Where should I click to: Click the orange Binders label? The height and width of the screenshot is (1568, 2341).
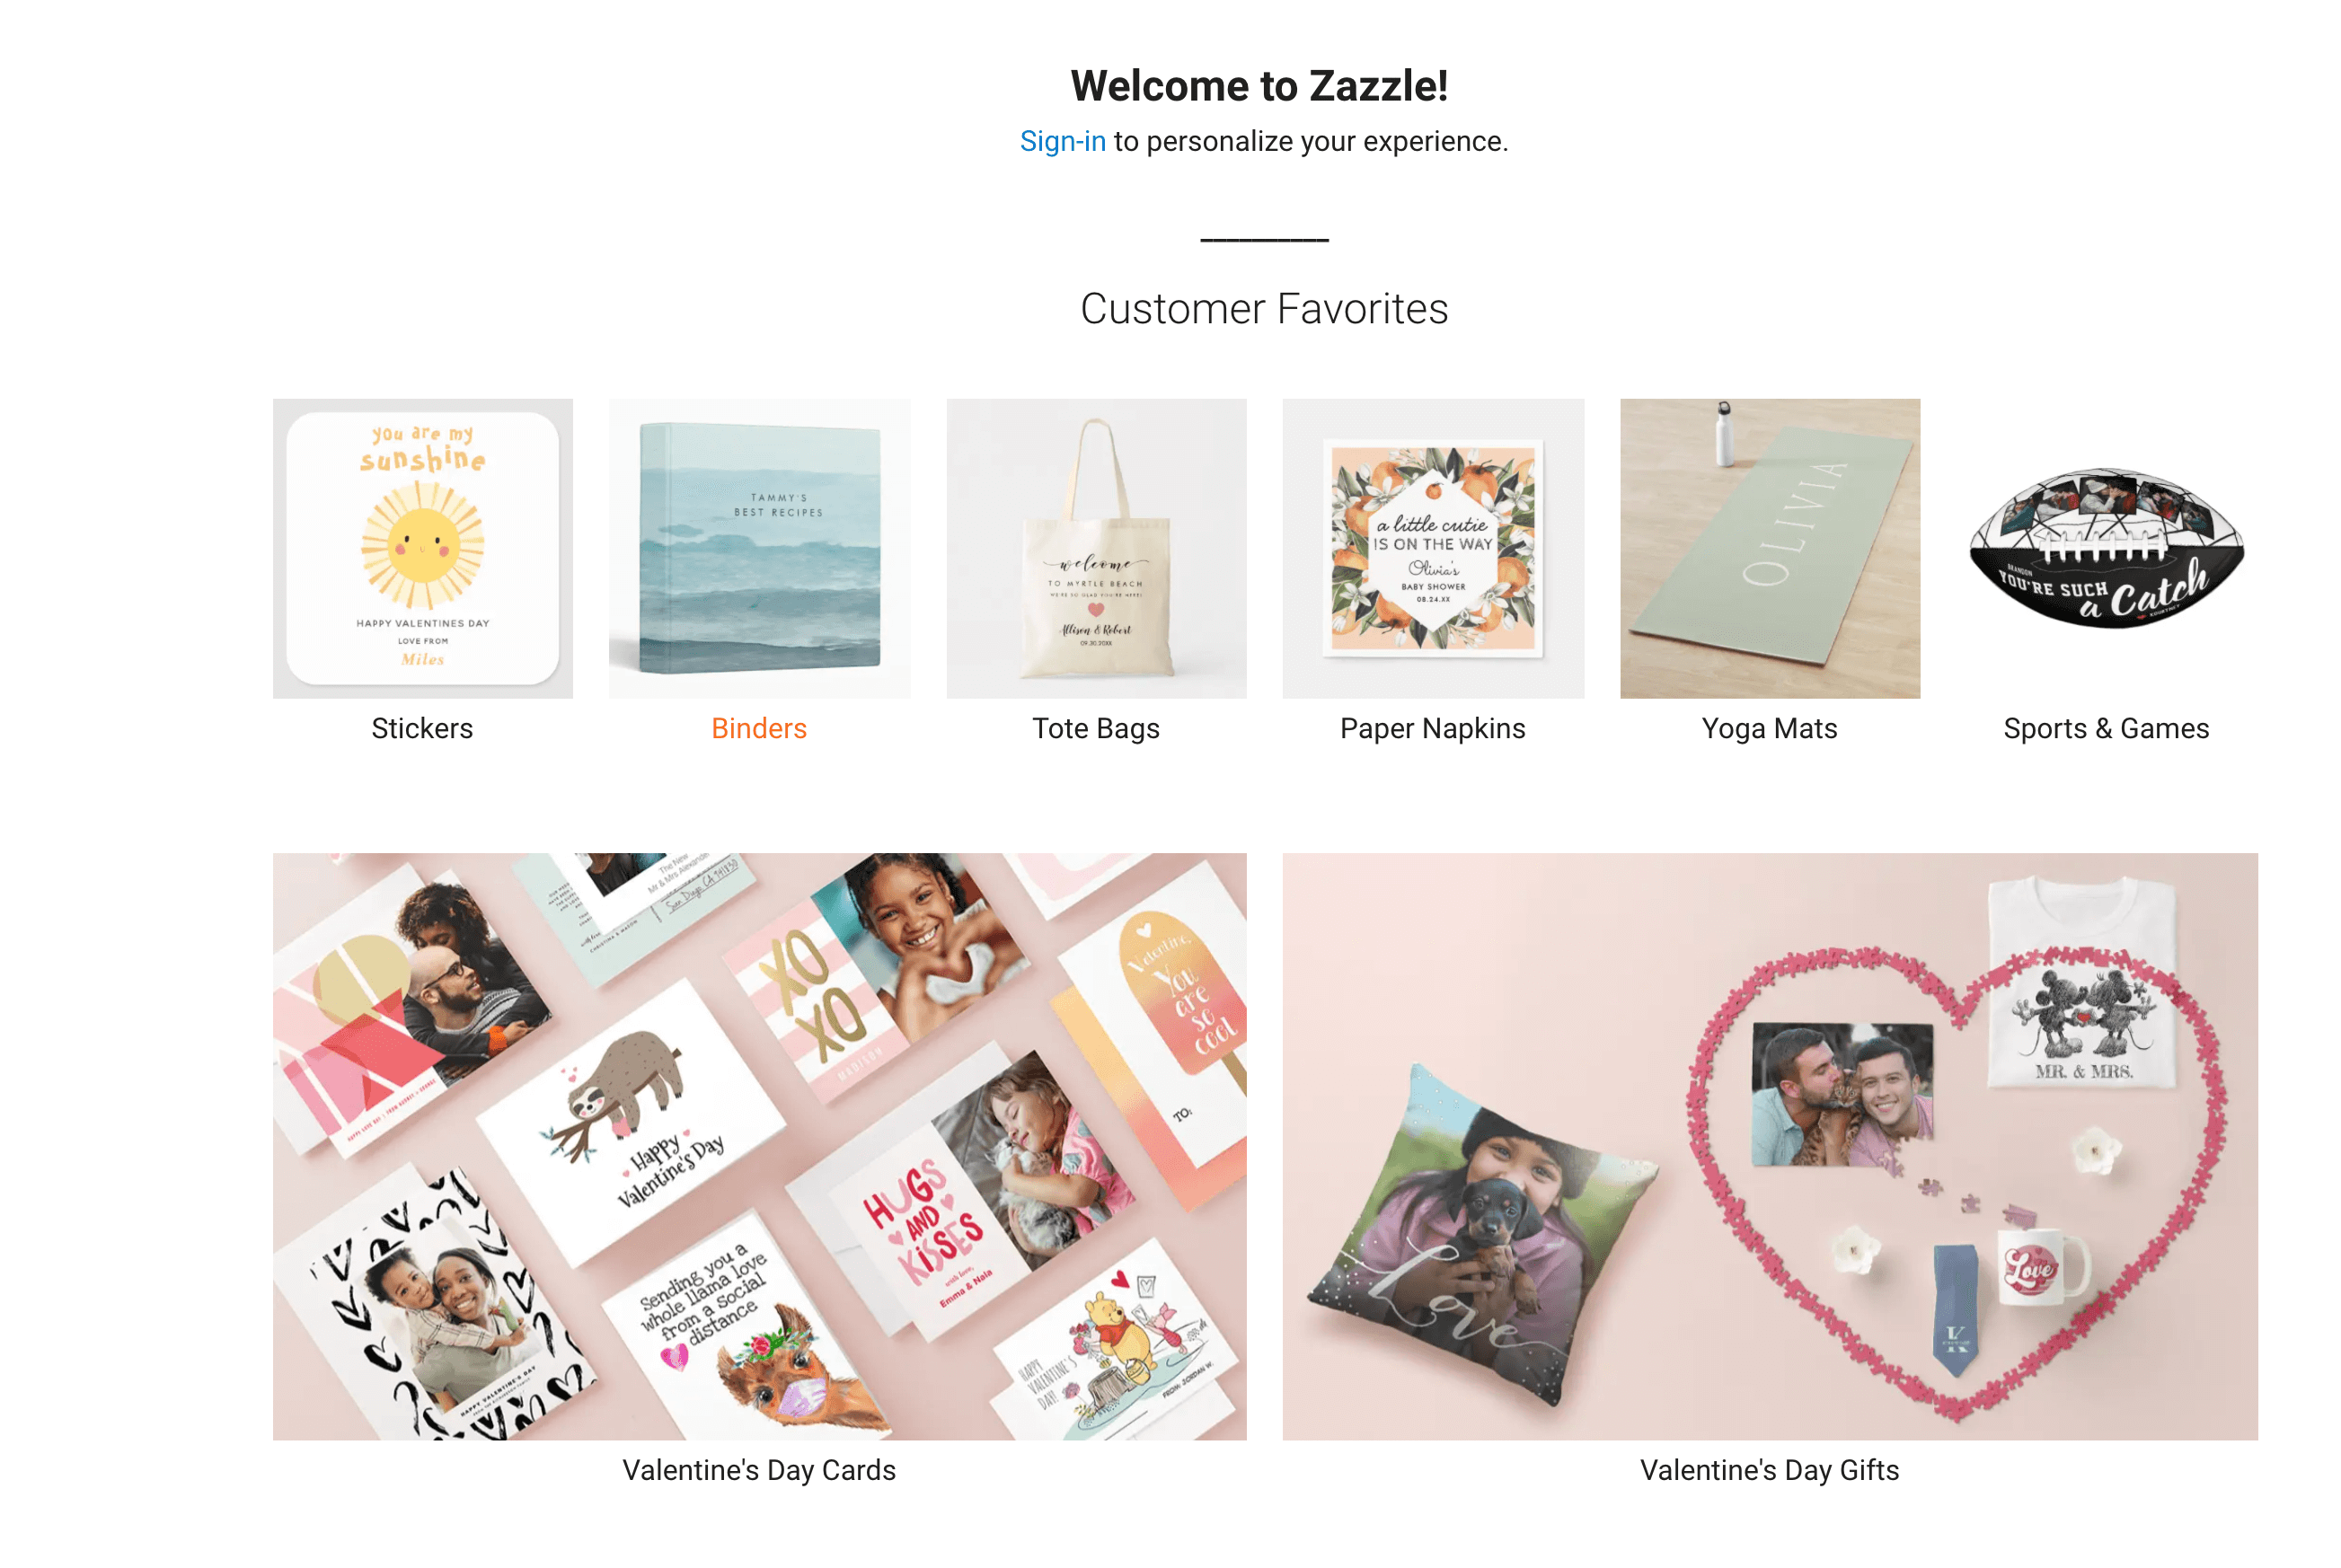[759, 728]
